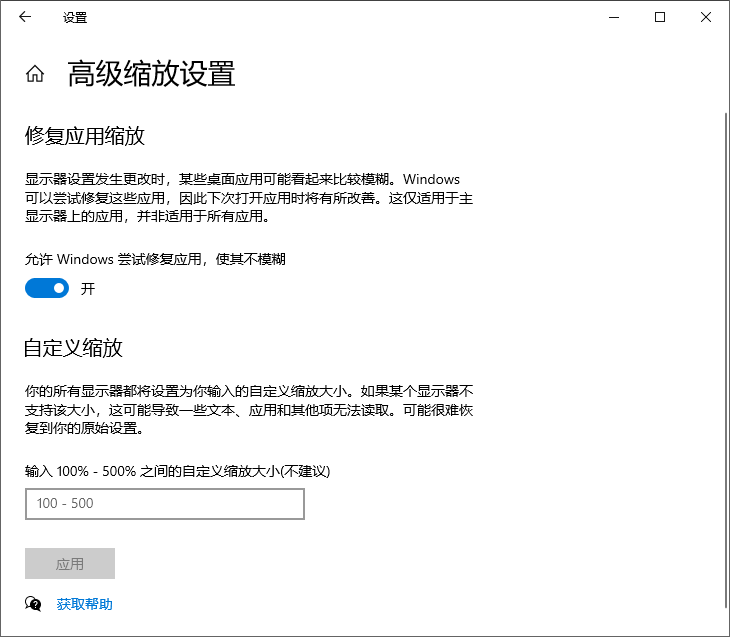730x637 pixels.
Task: Turn off the Windows app blur fix toggle
Action: coord(47,288)
